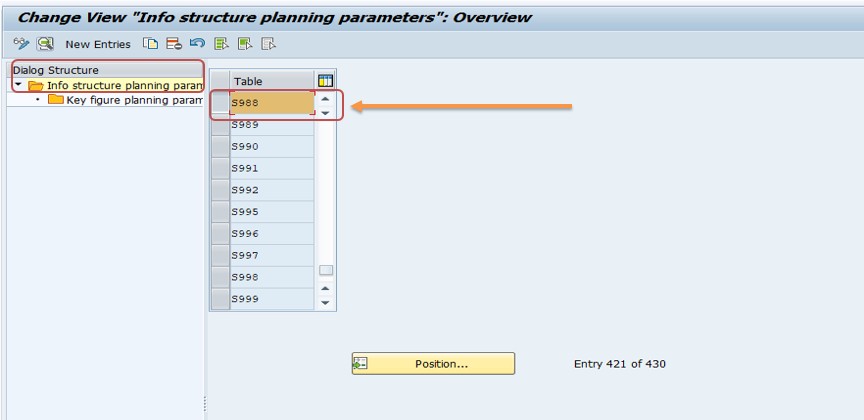Open Key figure planning parameters folder
Image resolution: width=864 pixels, height=420 pixels.
55,100
